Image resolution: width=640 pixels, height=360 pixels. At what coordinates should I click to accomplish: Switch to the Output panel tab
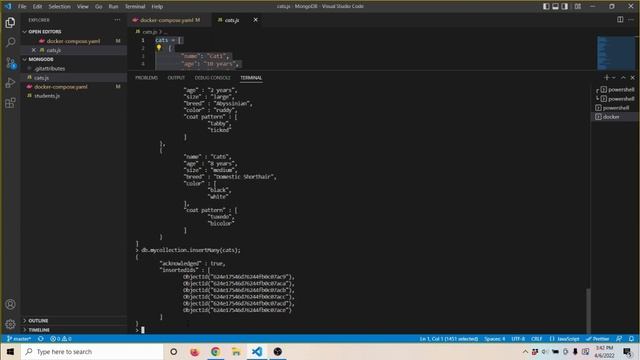pyautogui.click(x=176, y=78)
